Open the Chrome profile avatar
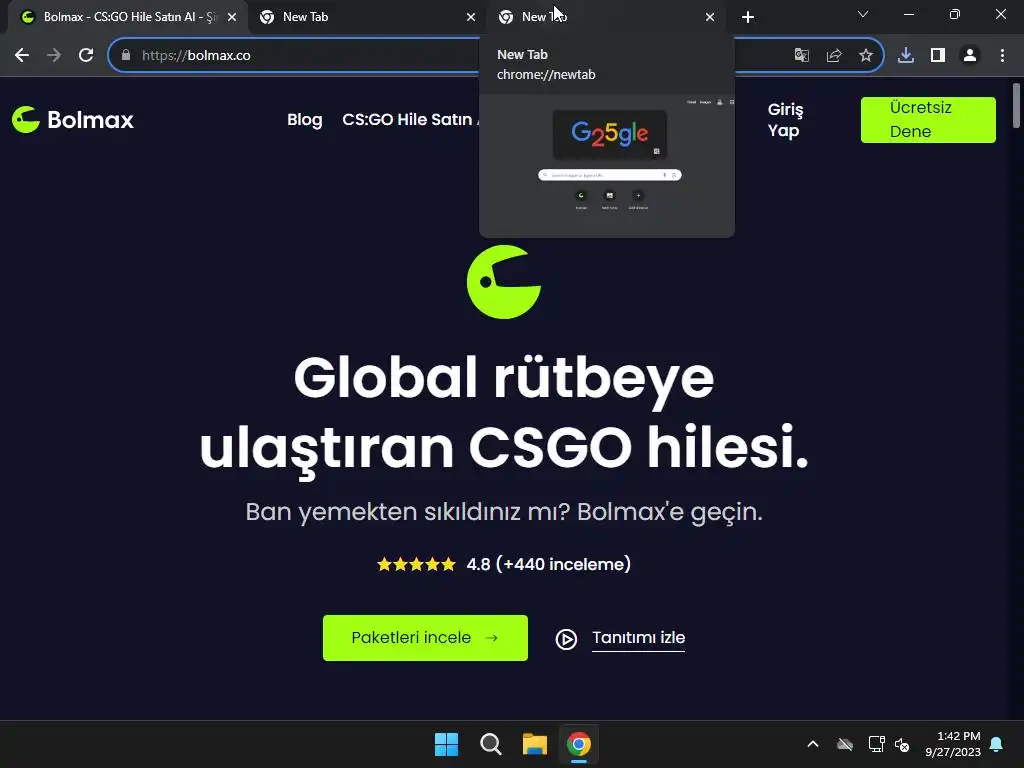The height and width of the screenshot is (768, 1024). (x=970, y=56)
